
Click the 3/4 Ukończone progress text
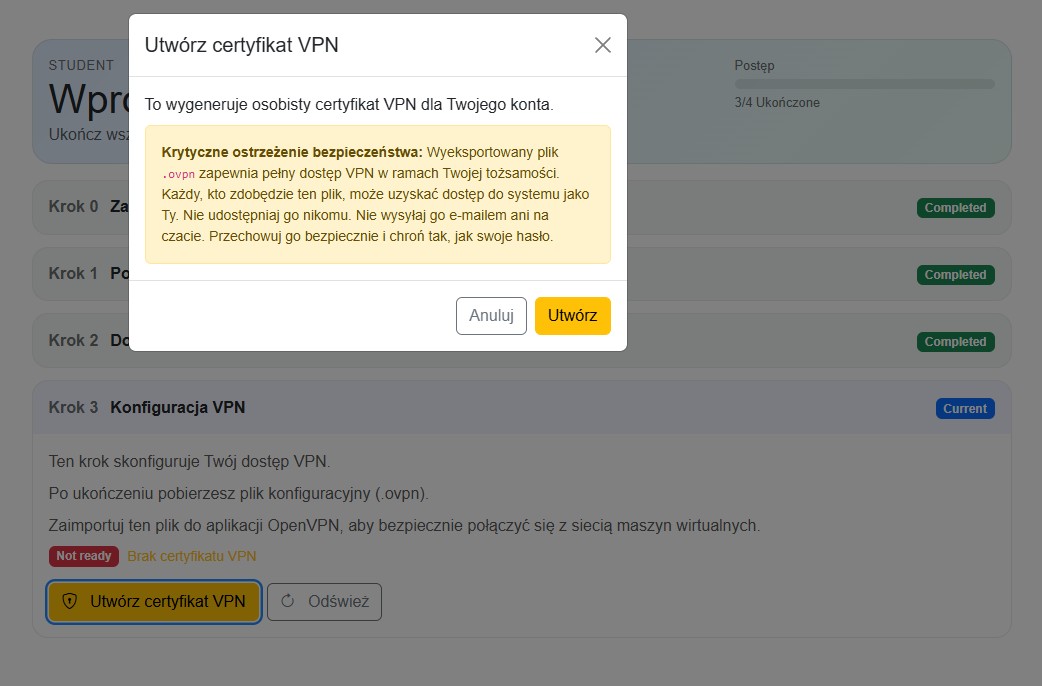click(x=777, y=103)
